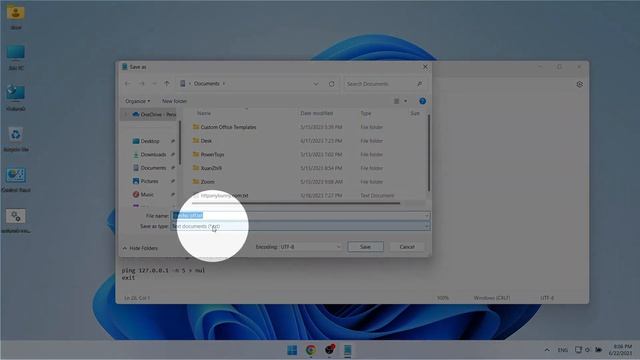Image resolution: width=640 pixels, height=360 pixels.
Task: Click Documents in the address bar path
Action: [x=207, y=84]
